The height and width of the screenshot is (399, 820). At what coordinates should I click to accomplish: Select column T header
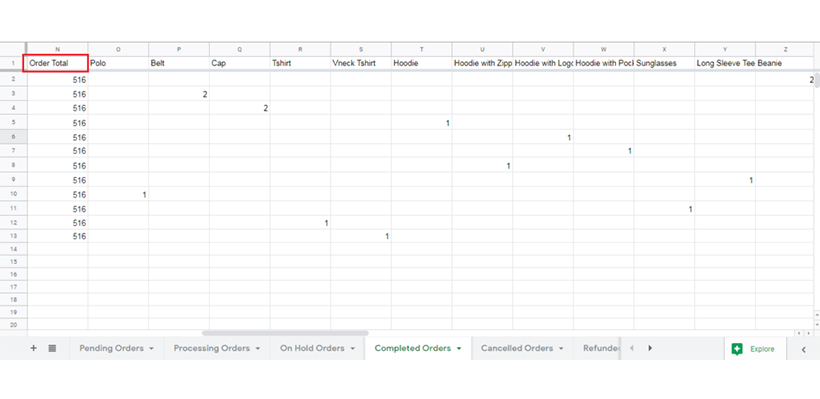tap(422, 49)
